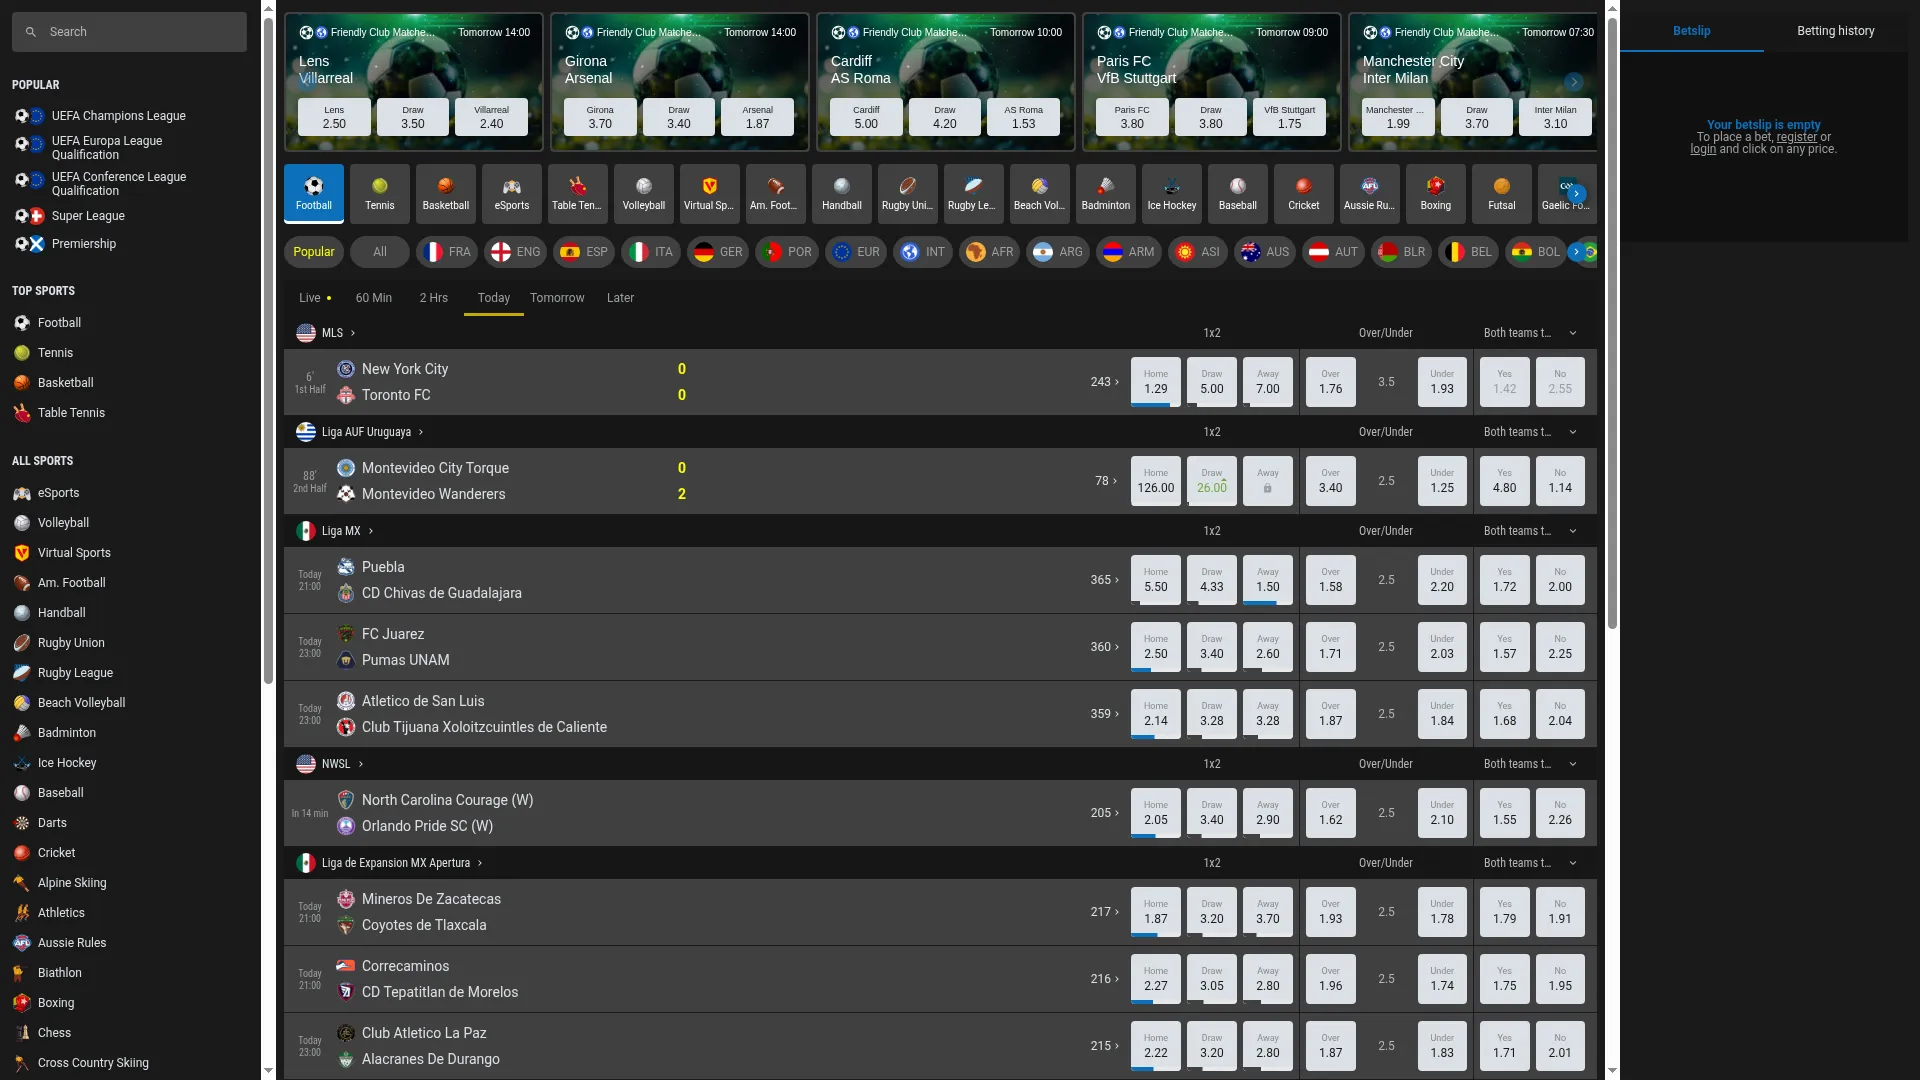Screen dimensions: 1920x1080
Task: Select the Popular filter chip
Action: [x=314, y=252]
